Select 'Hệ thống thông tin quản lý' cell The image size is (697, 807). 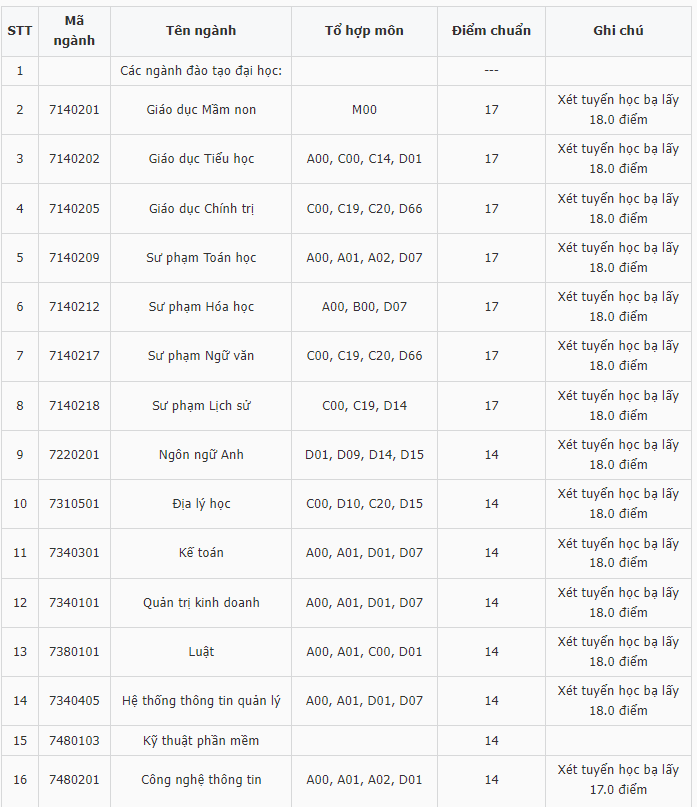pos(201,701)
